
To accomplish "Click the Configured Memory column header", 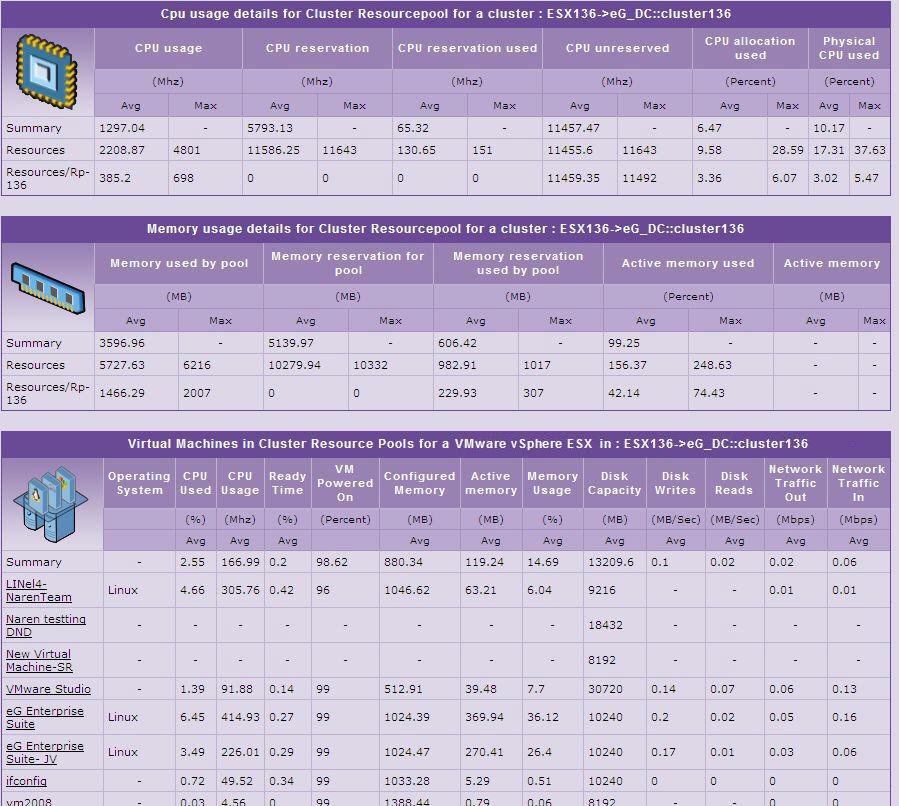I will (x=420, y=483).
